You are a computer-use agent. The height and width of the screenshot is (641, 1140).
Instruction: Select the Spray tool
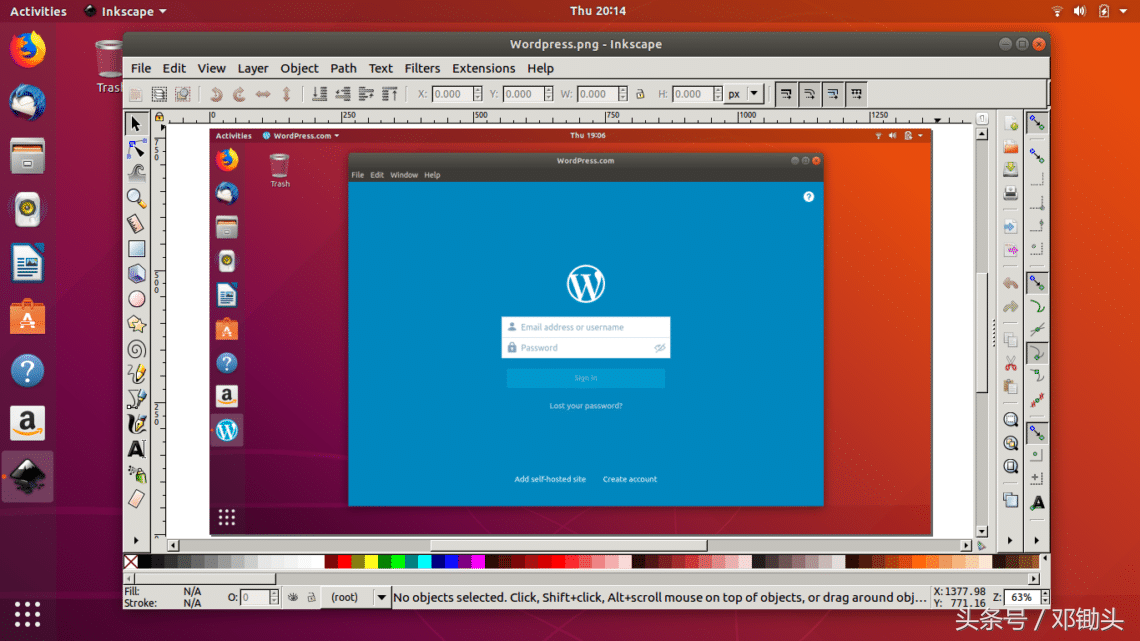click(136, 474)
